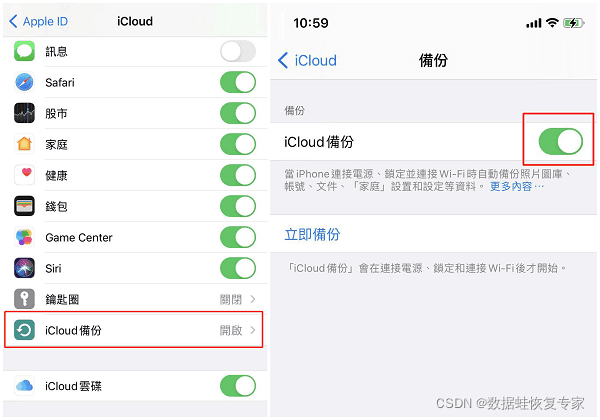
Task: Tap the Stocks (股市) app icon
Action: click(24, 113)
